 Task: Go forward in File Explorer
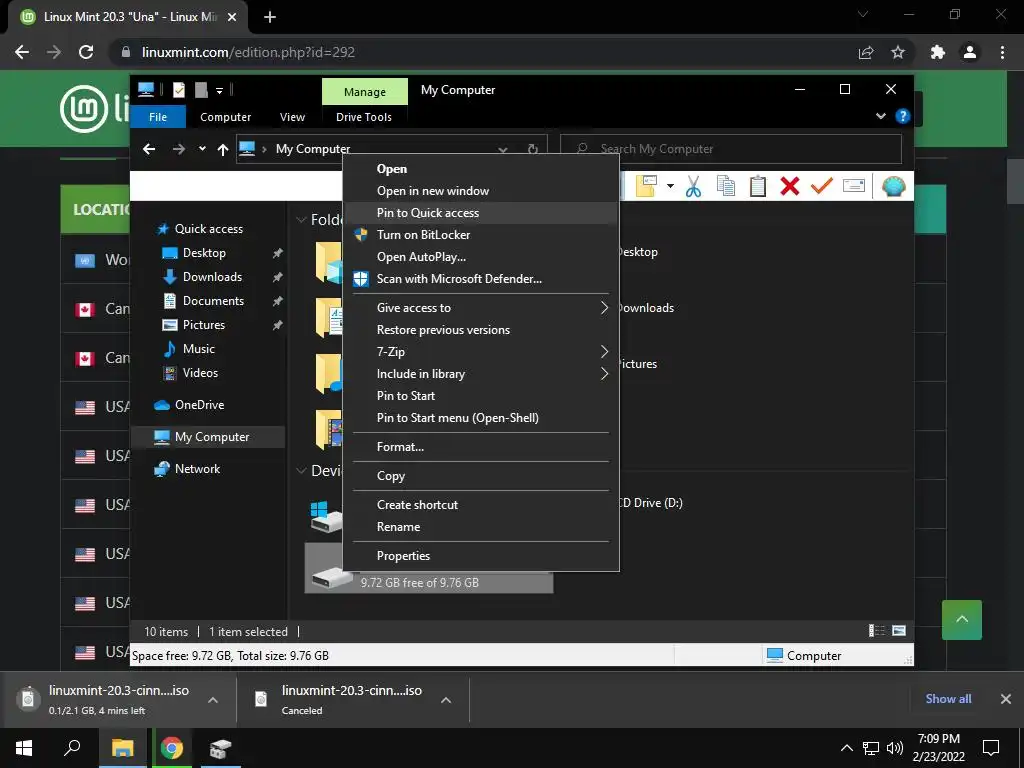pyautogui.click(x=178, y=150)
